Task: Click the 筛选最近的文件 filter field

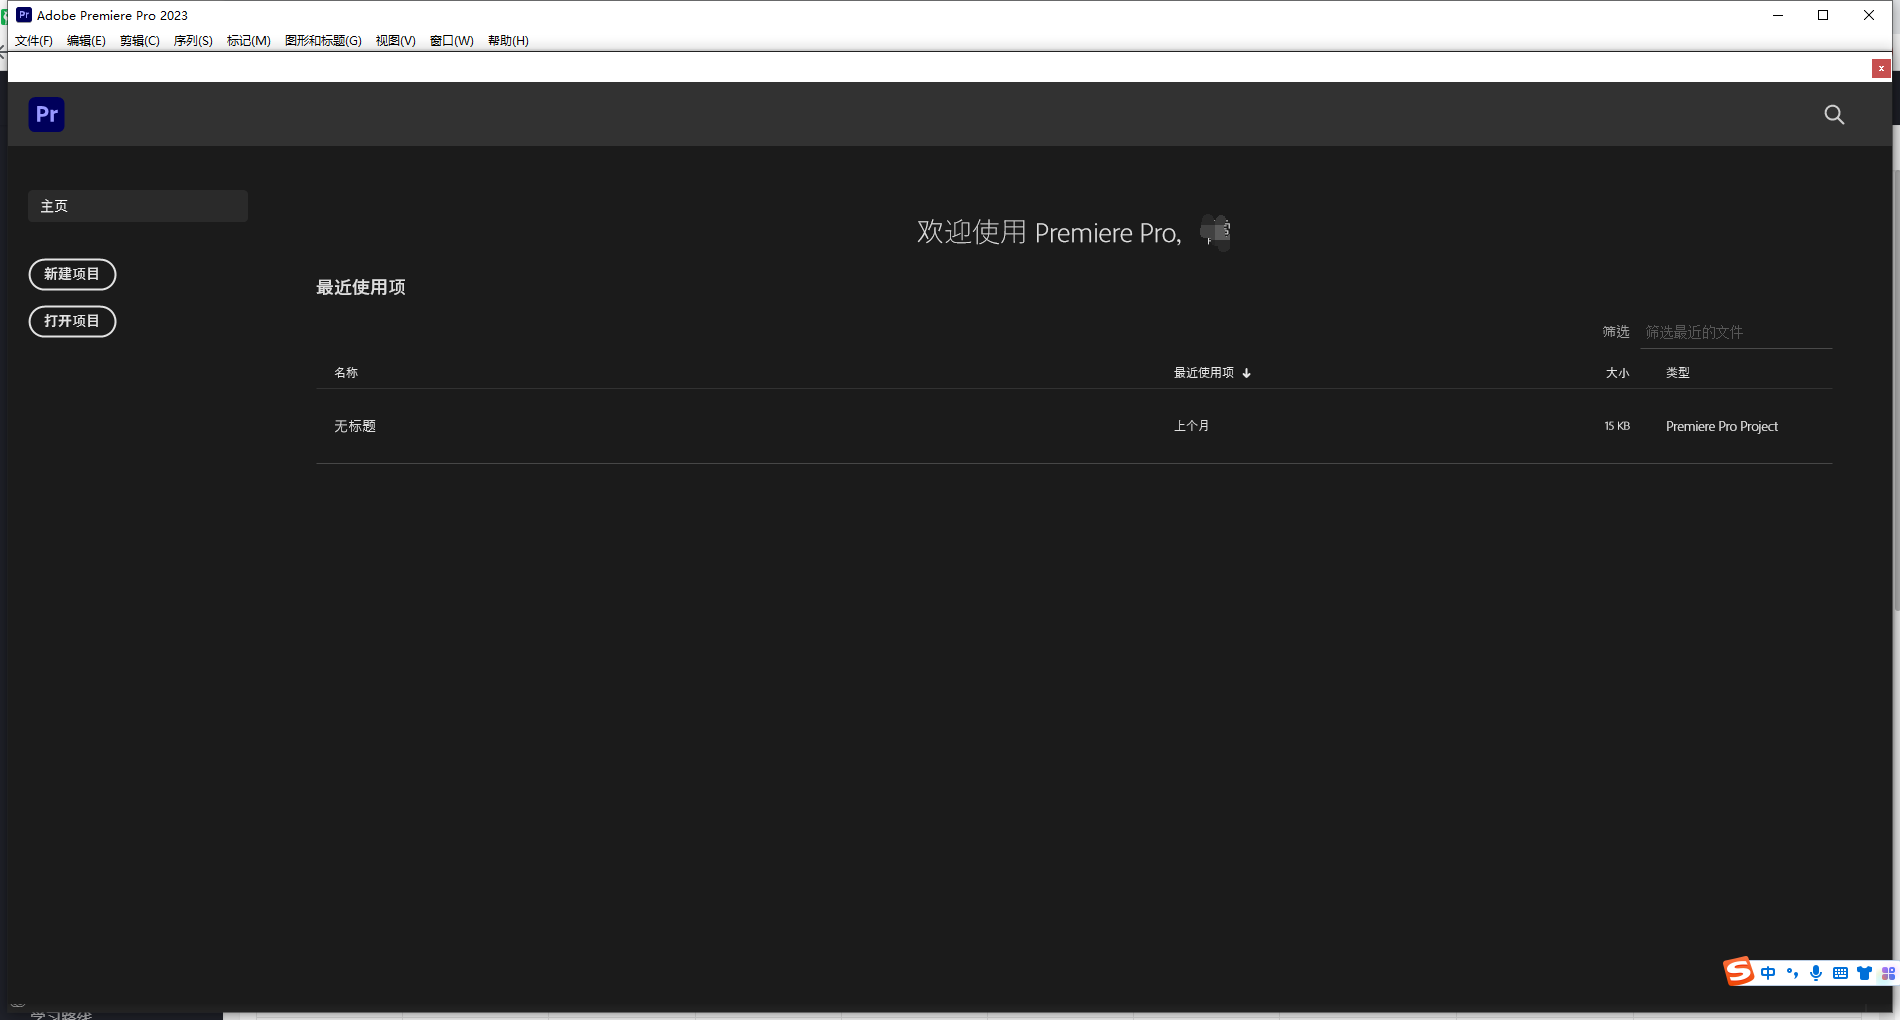Action: (x=1735, y=332)
